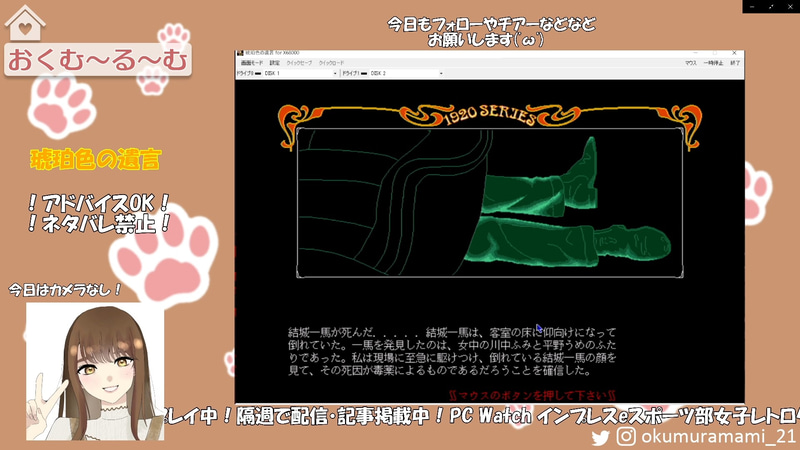800x450 pixels.
Task: Click the マウス menu item
Action: coord(691,63)
